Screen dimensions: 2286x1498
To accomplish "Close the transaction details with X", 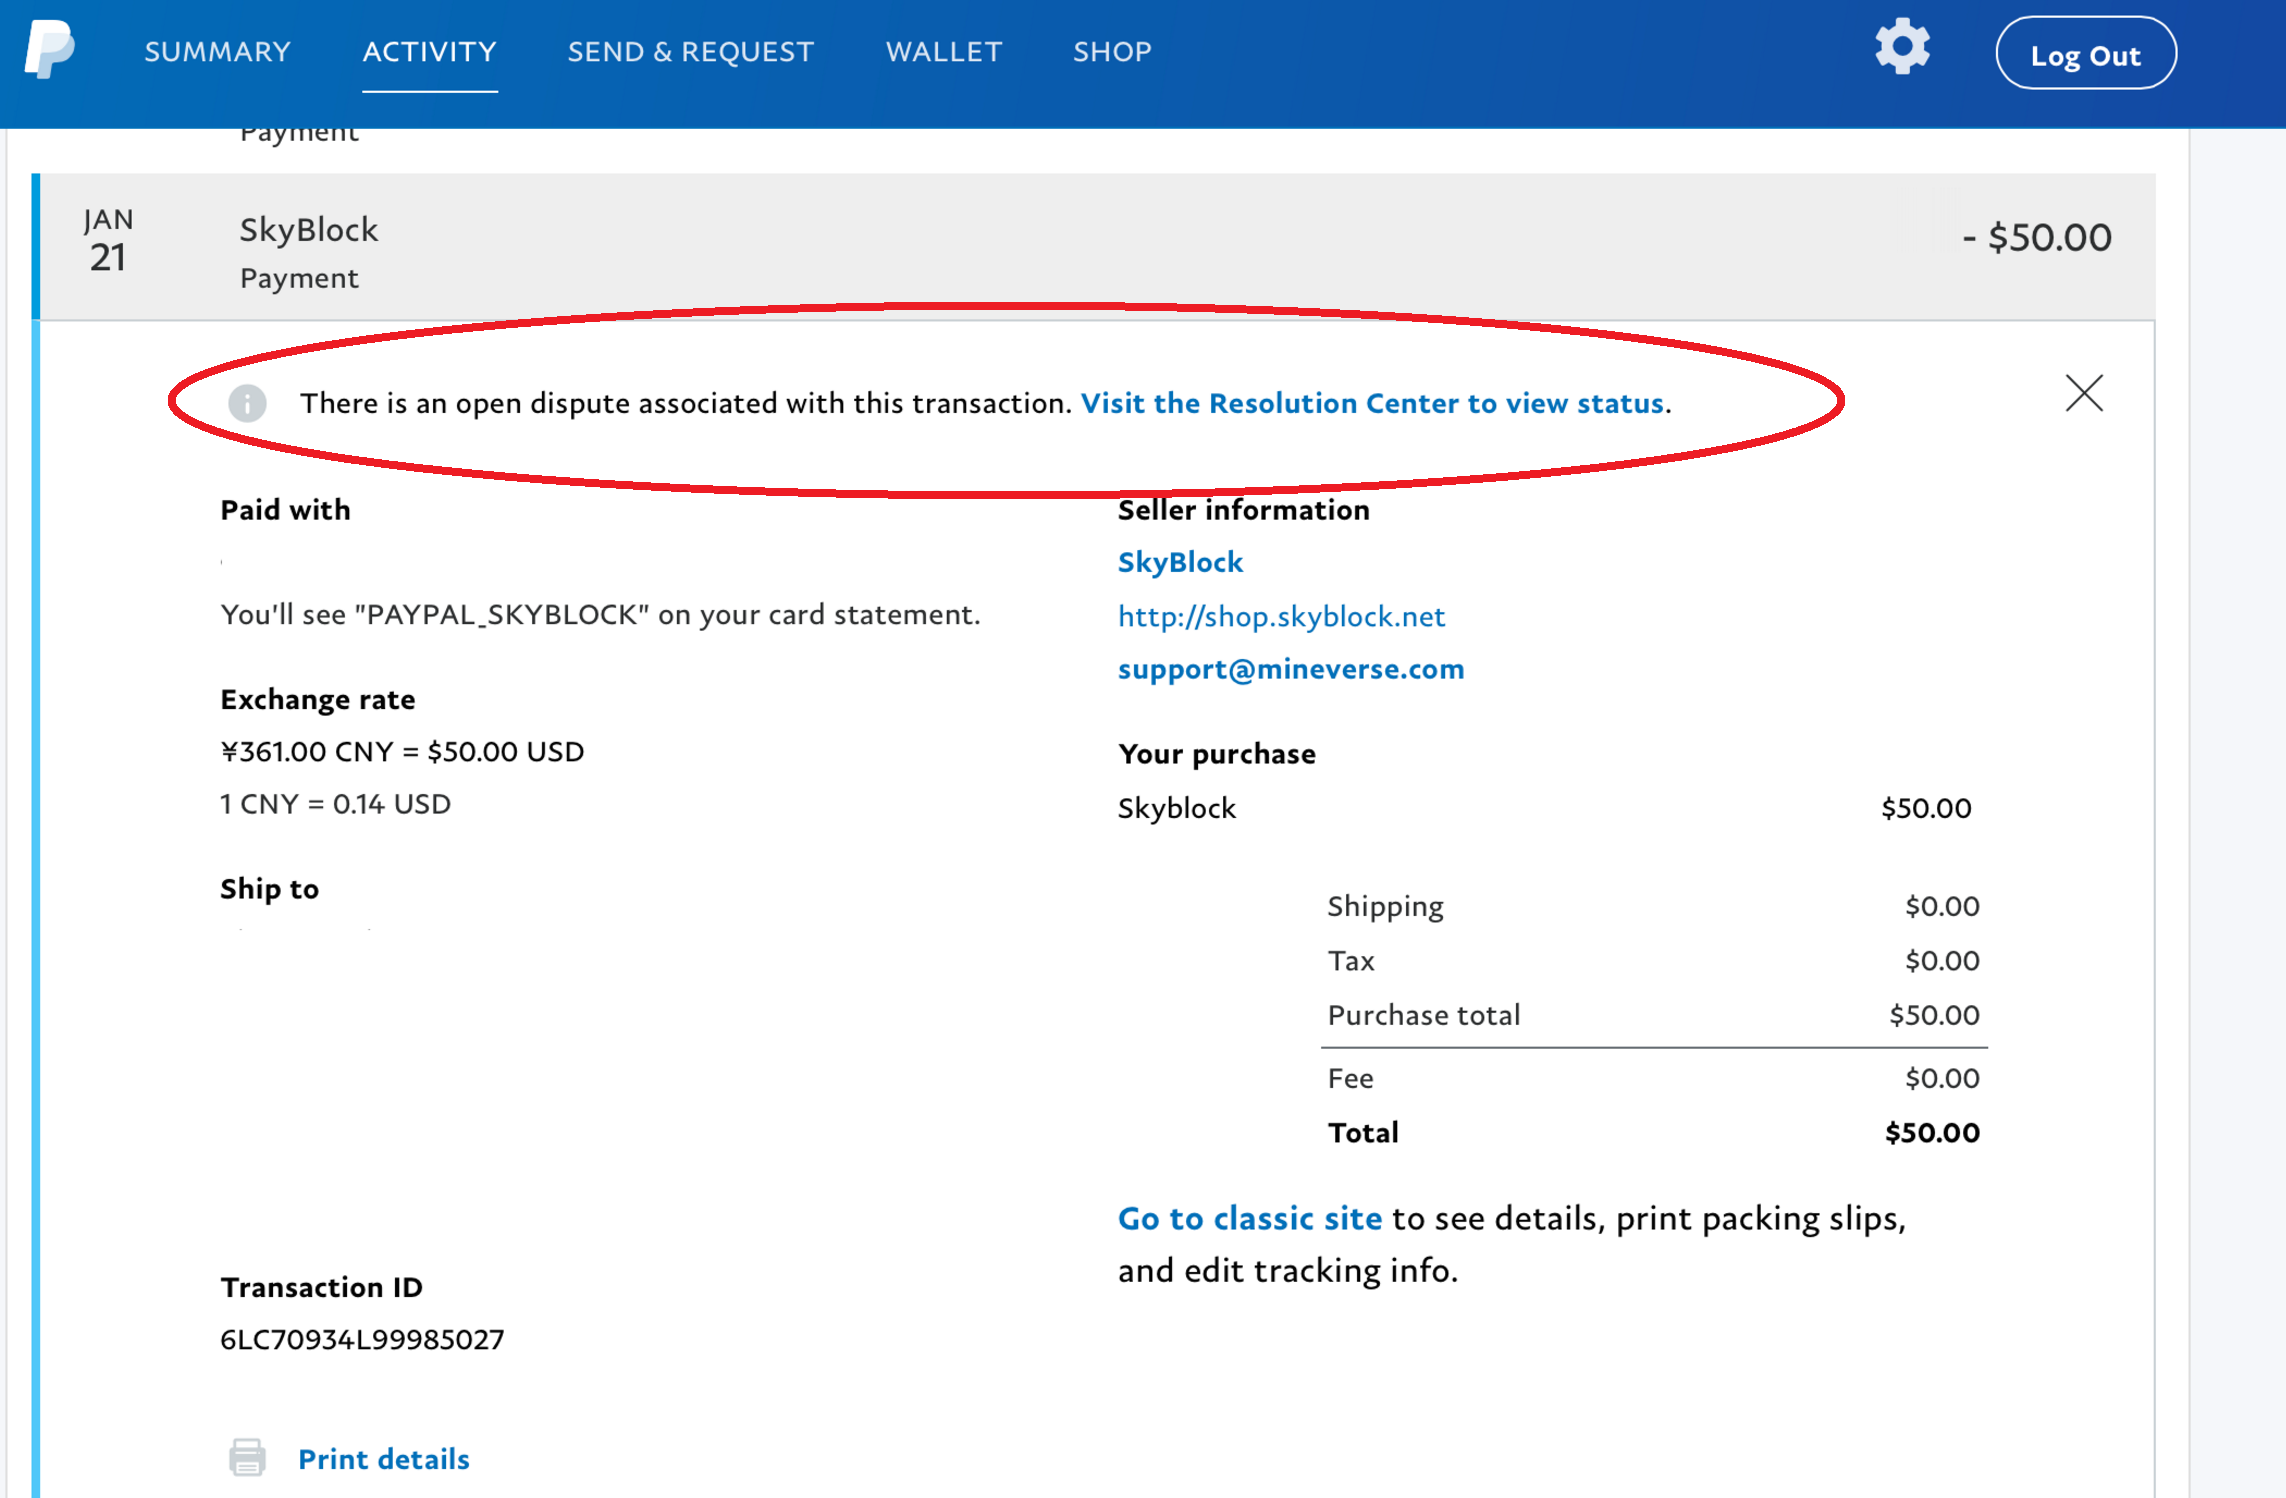I will coord(2084,393).
